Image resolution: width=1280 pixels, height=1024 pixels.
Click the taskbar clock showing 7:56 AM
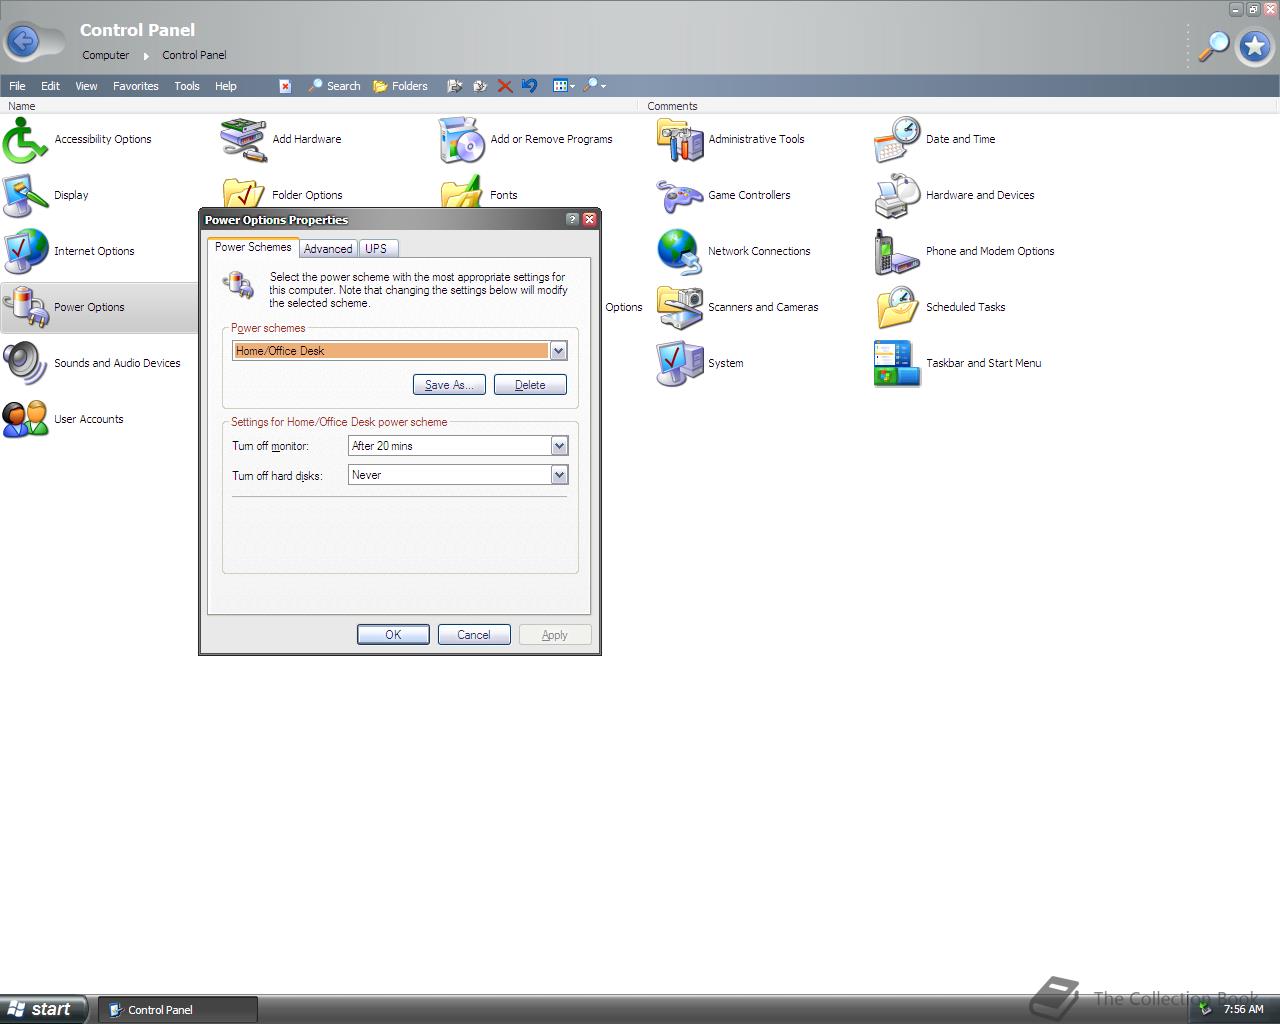(1244, 1010)
